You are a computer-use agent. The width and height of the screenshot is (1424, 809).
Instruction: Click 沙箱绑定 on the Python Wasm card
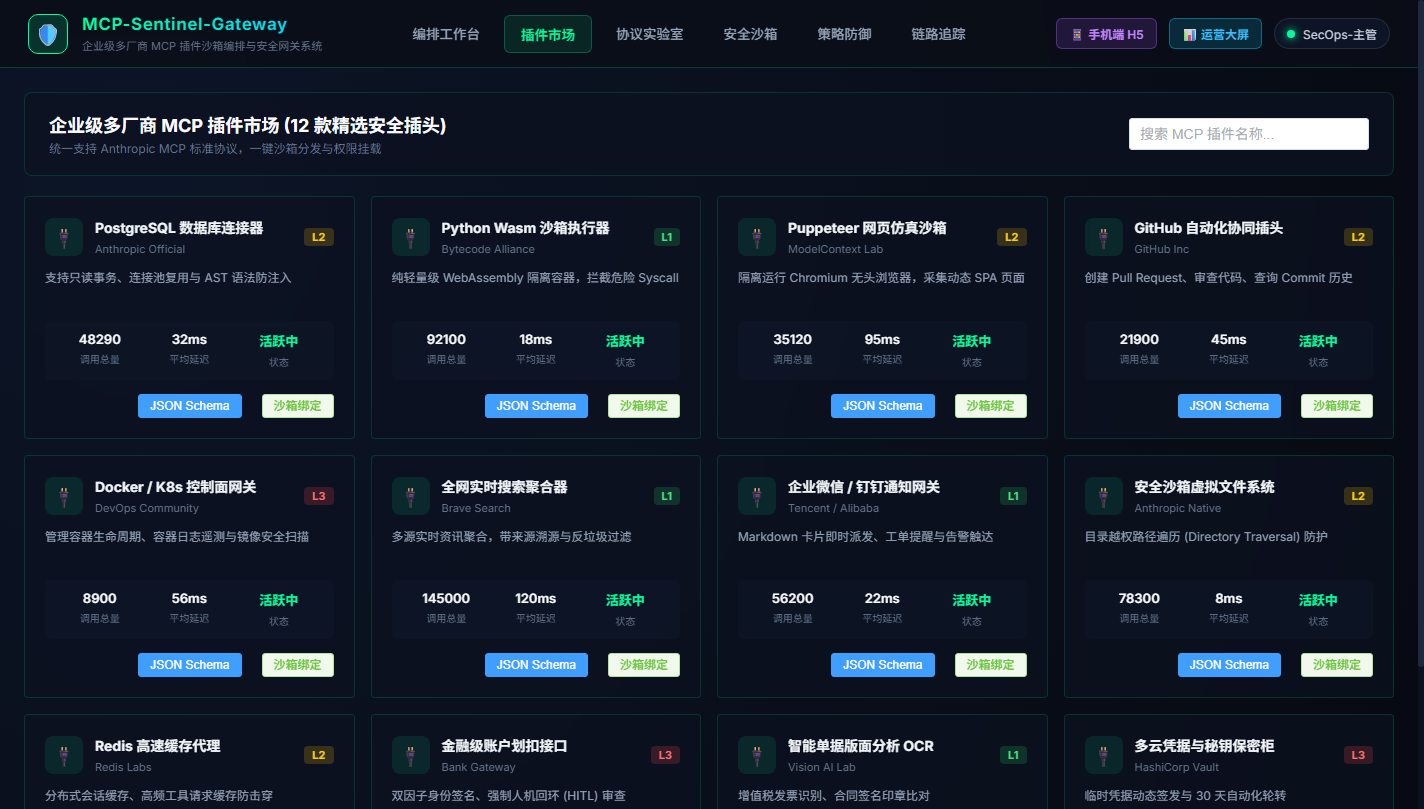644,406
